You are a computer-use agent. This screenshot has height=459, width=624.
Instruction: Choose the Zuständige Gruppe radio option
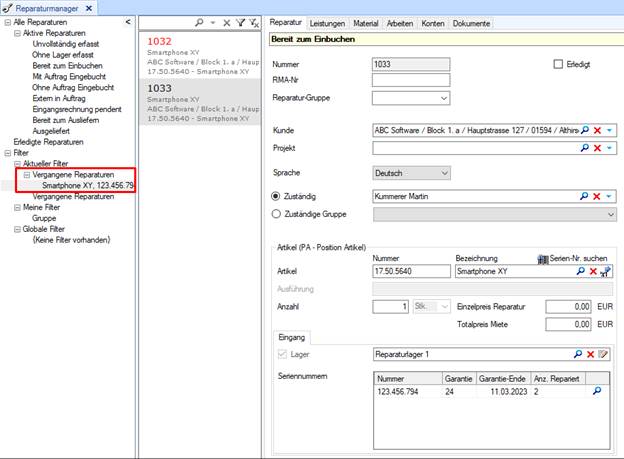click(276, 214)
